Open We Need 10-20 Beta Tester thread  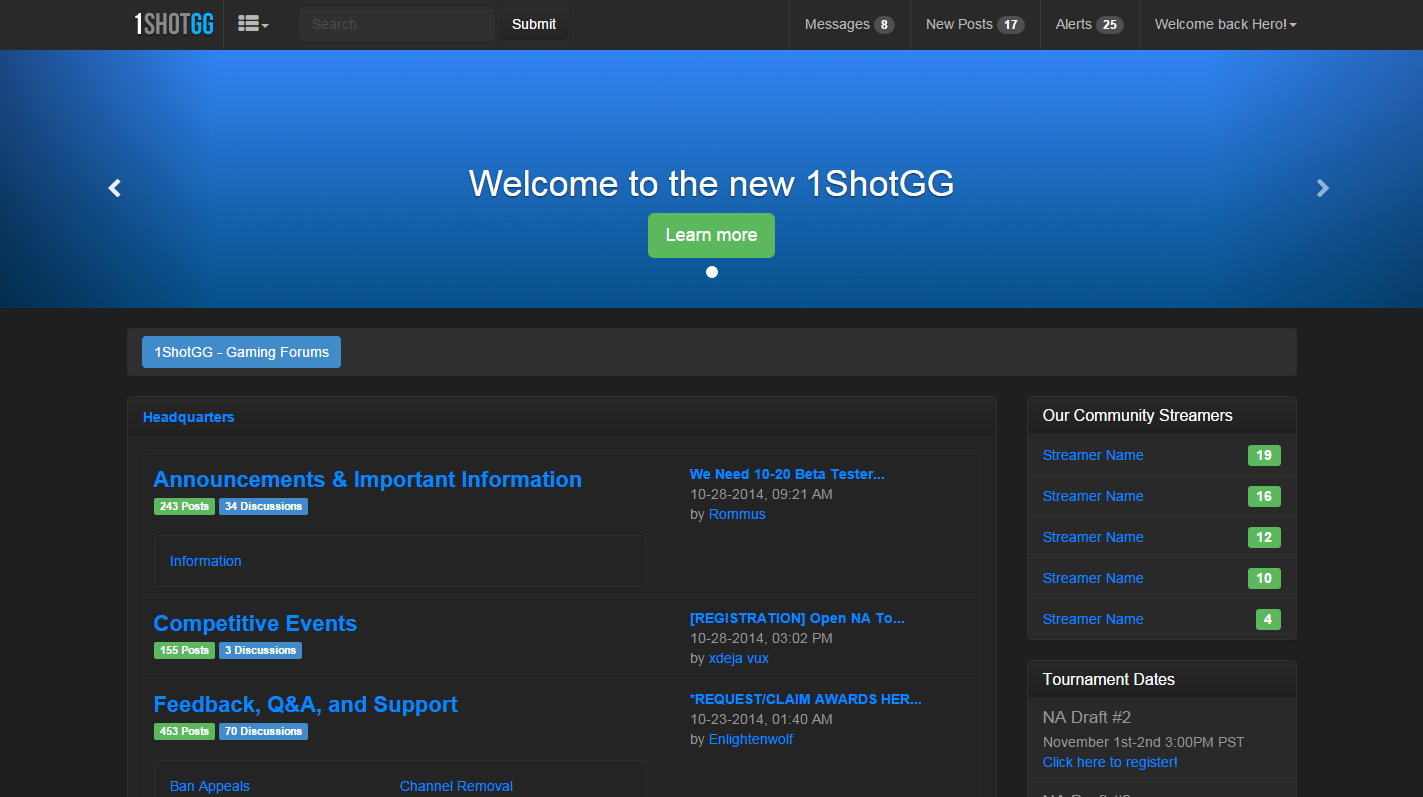pyautogui.click(x=787, y=474)
